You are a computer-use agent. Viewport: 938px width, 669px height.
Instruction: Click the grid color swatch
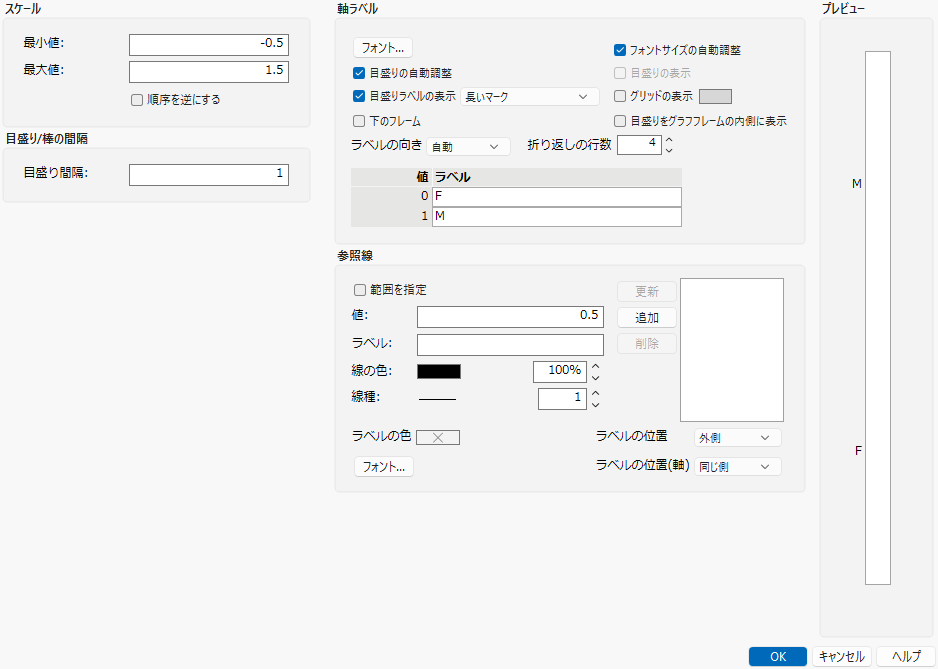715,96
